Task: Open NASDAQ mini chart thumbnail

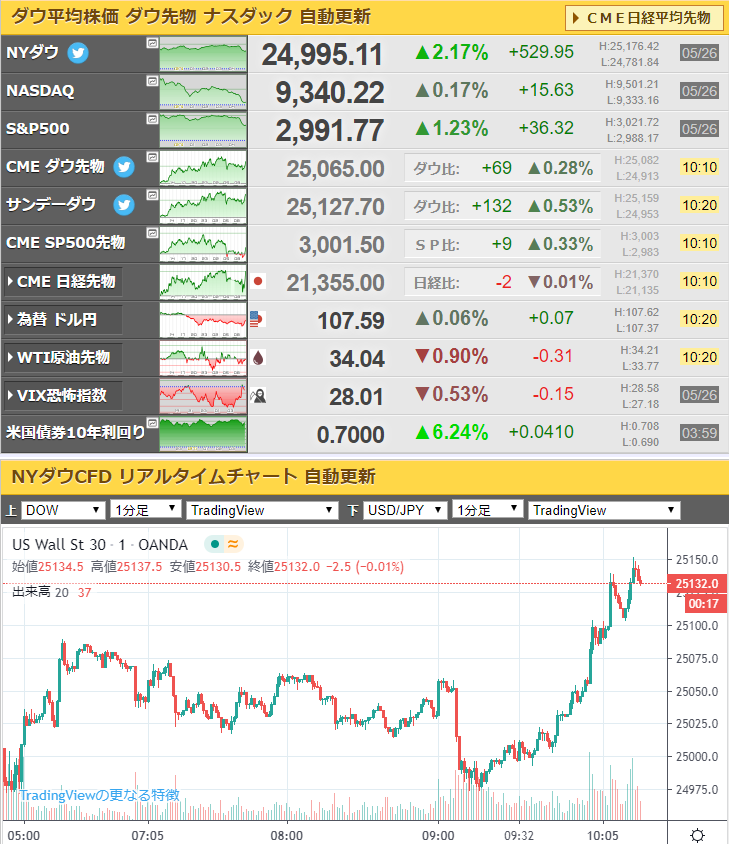Action: coord(203,92)
